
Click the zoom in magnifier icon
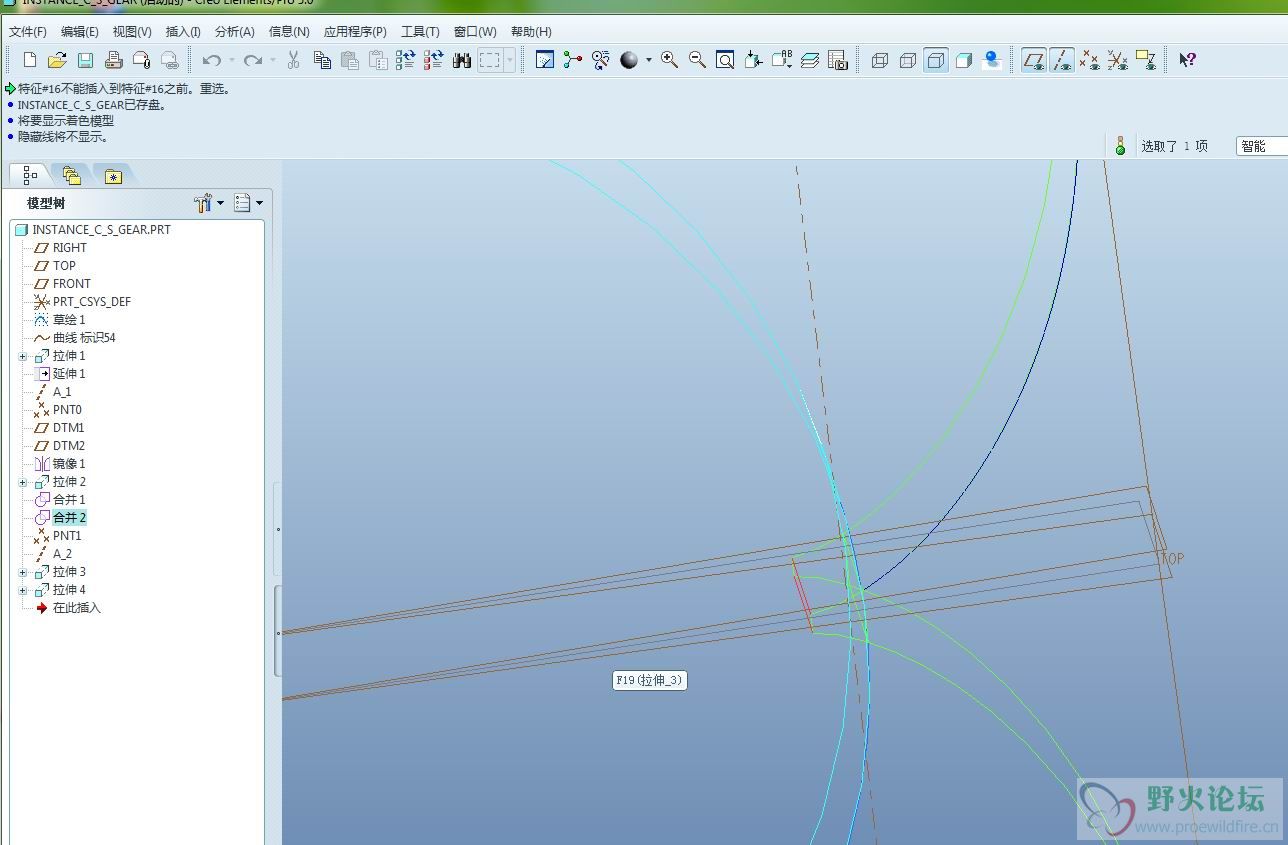pyautogui.click(x=669, y=60)
